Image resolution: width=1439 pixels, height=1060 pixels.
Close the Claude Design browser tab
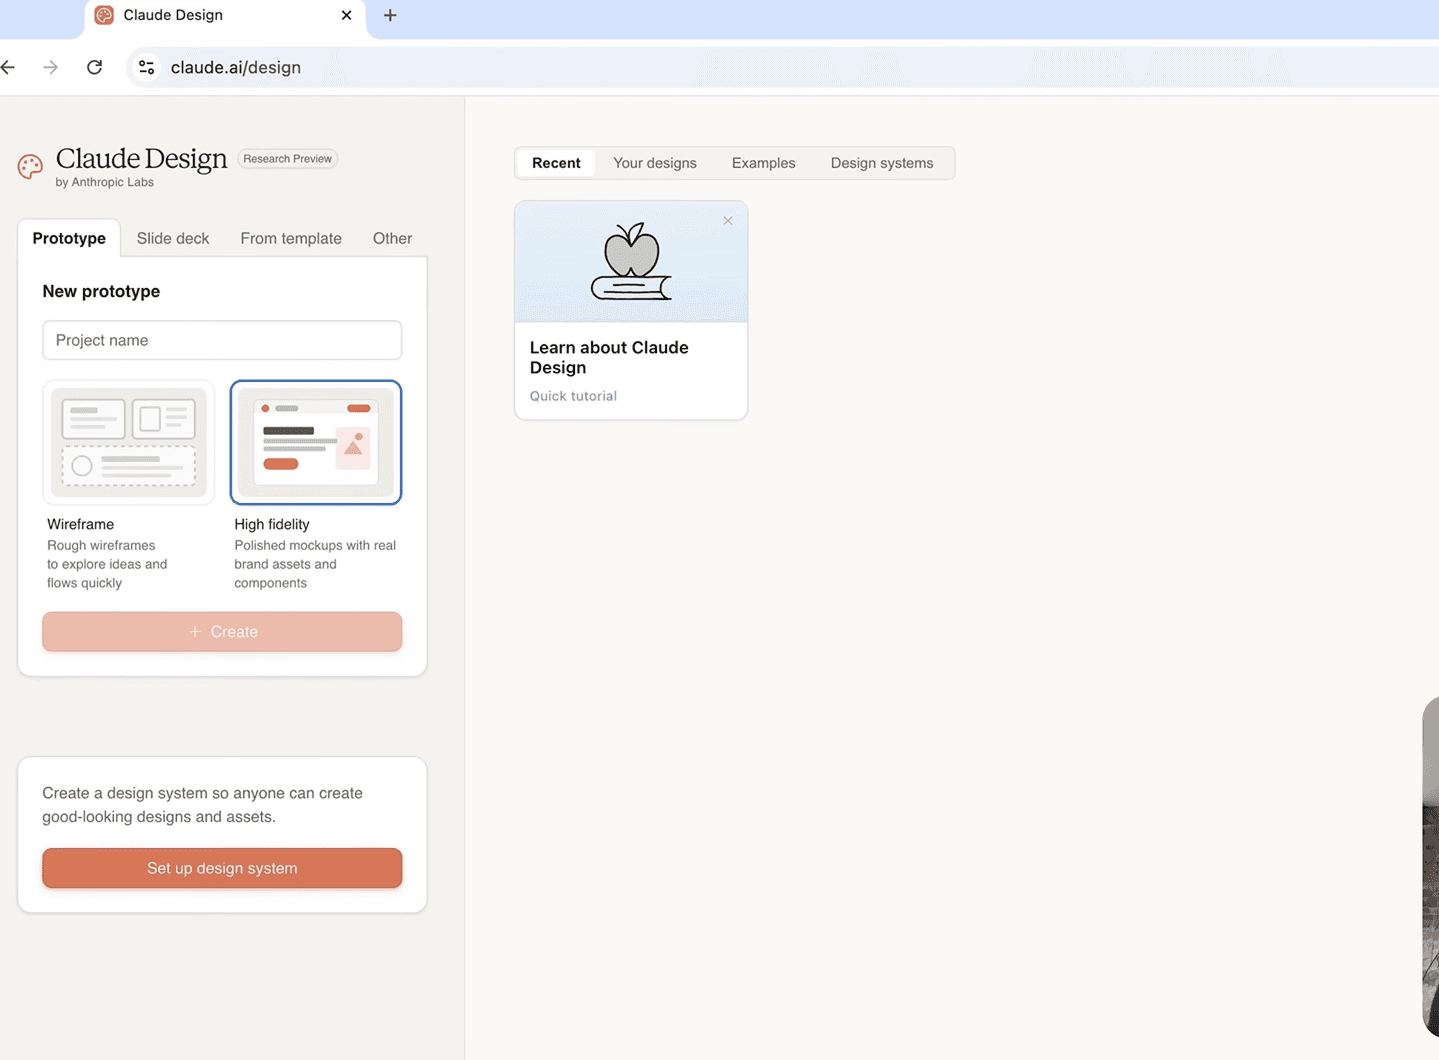point(346,15)
